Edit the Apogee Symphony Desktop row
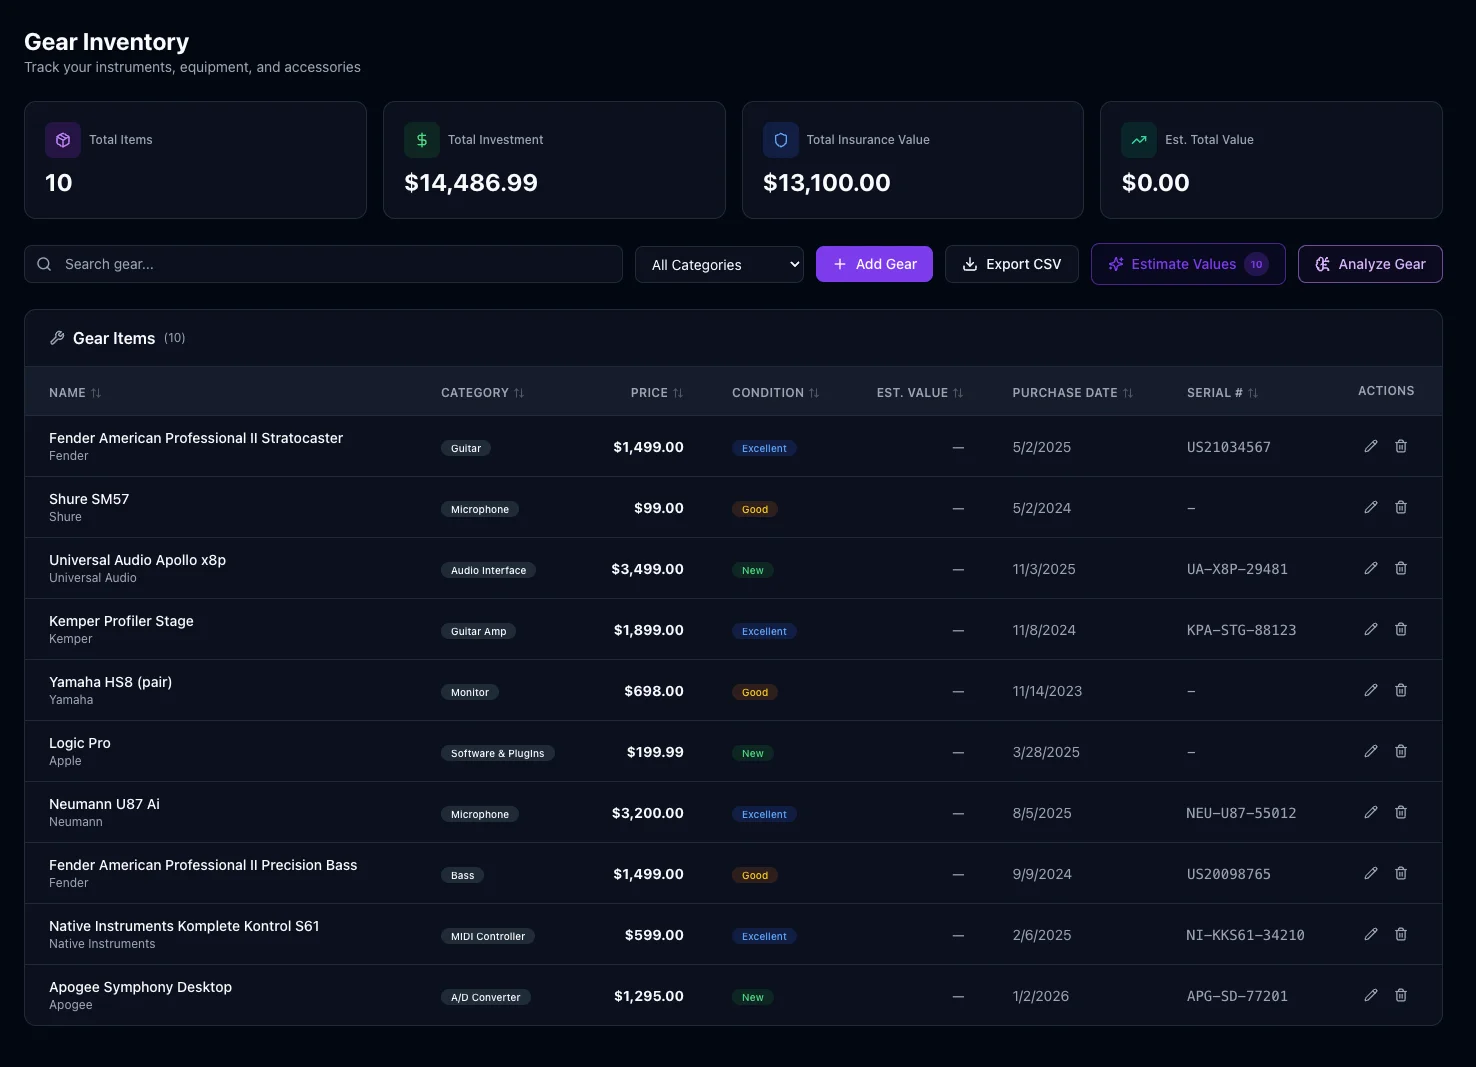This screenshot has width=1476, height=1067. click(x=1371, y=995)
